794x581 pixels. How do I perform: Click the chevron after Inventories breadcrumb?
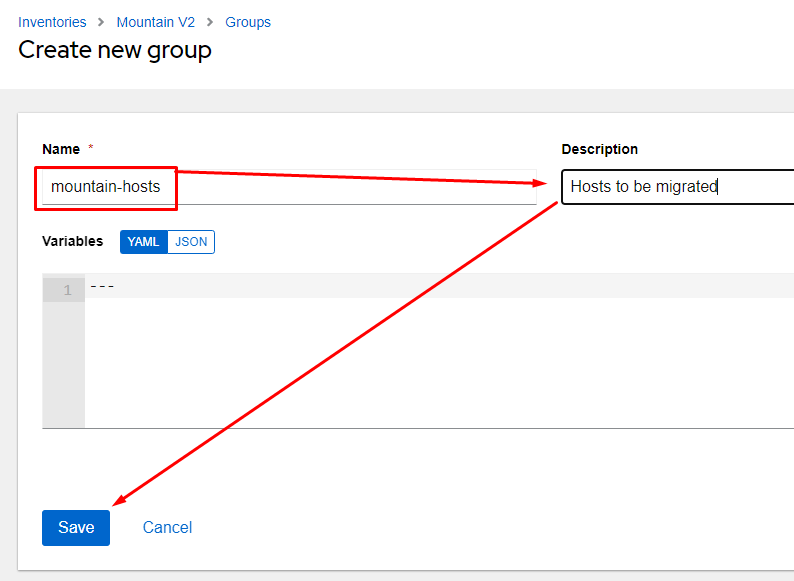tap(101, 22)
